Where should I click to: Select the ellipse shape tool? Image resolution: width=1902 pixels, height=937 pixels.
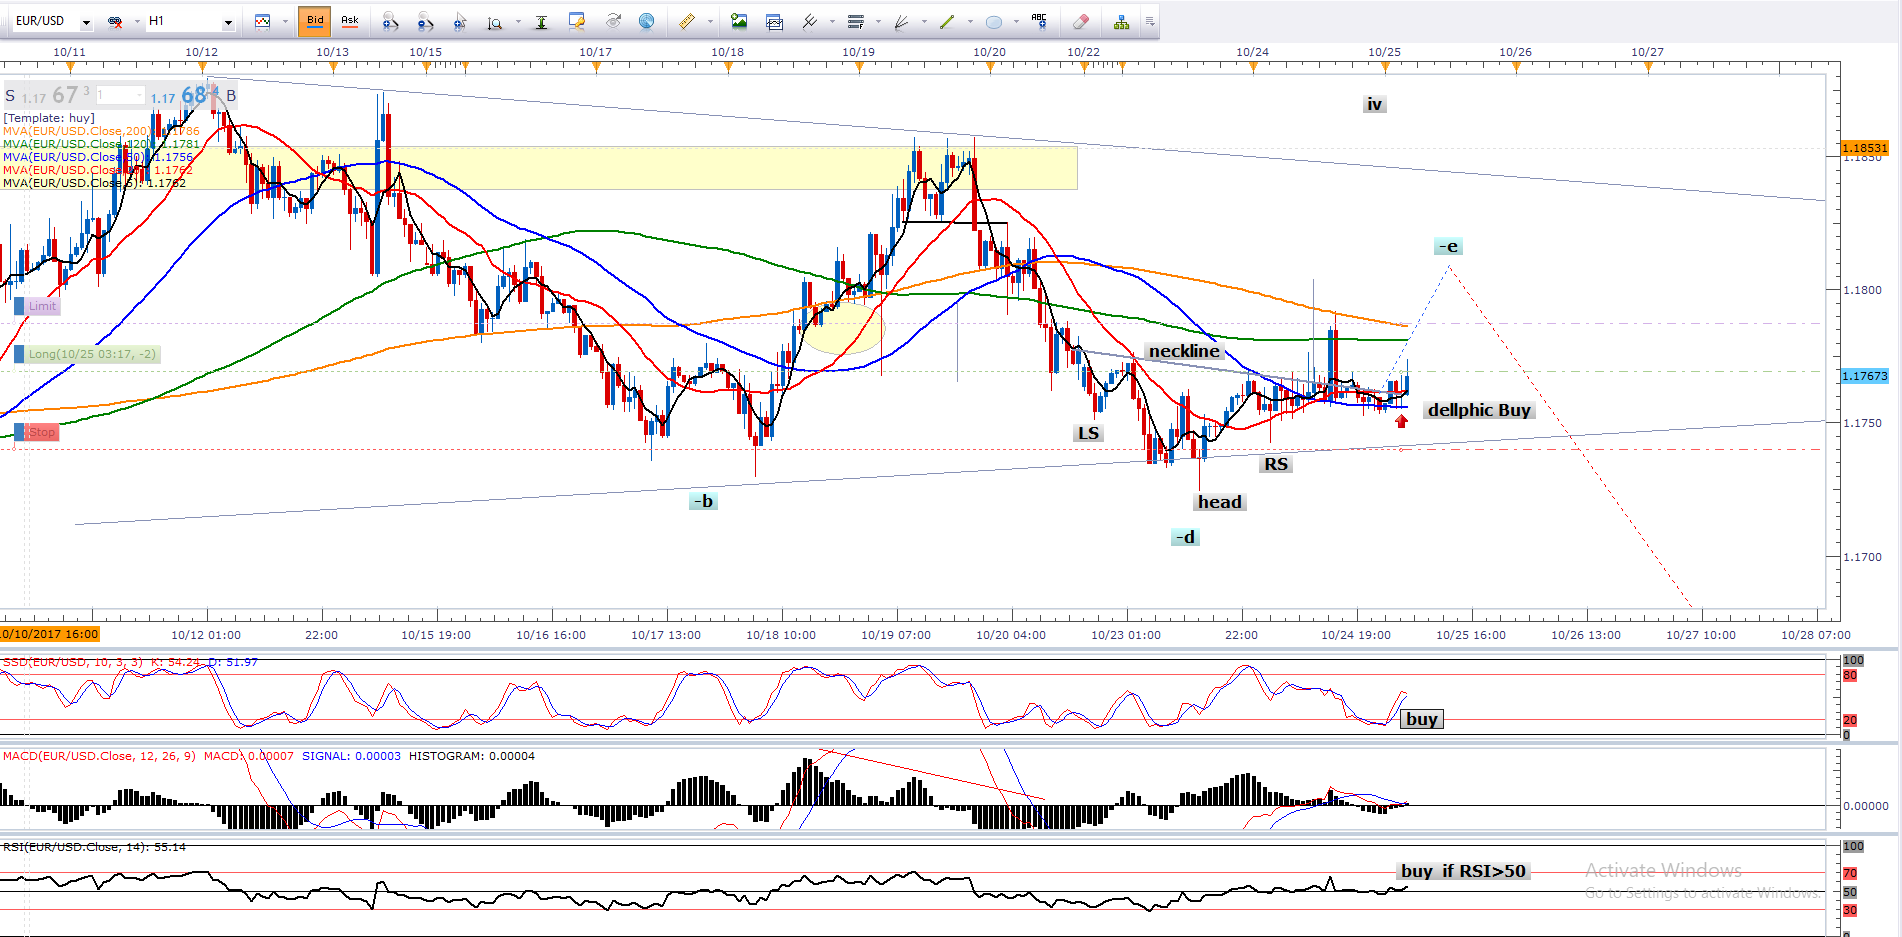(993, 21)
